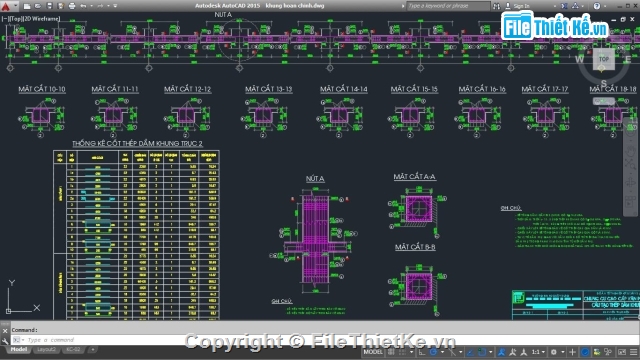640x360 pixels.
Task: Click the Sign In button
Action: click(518, 6)
